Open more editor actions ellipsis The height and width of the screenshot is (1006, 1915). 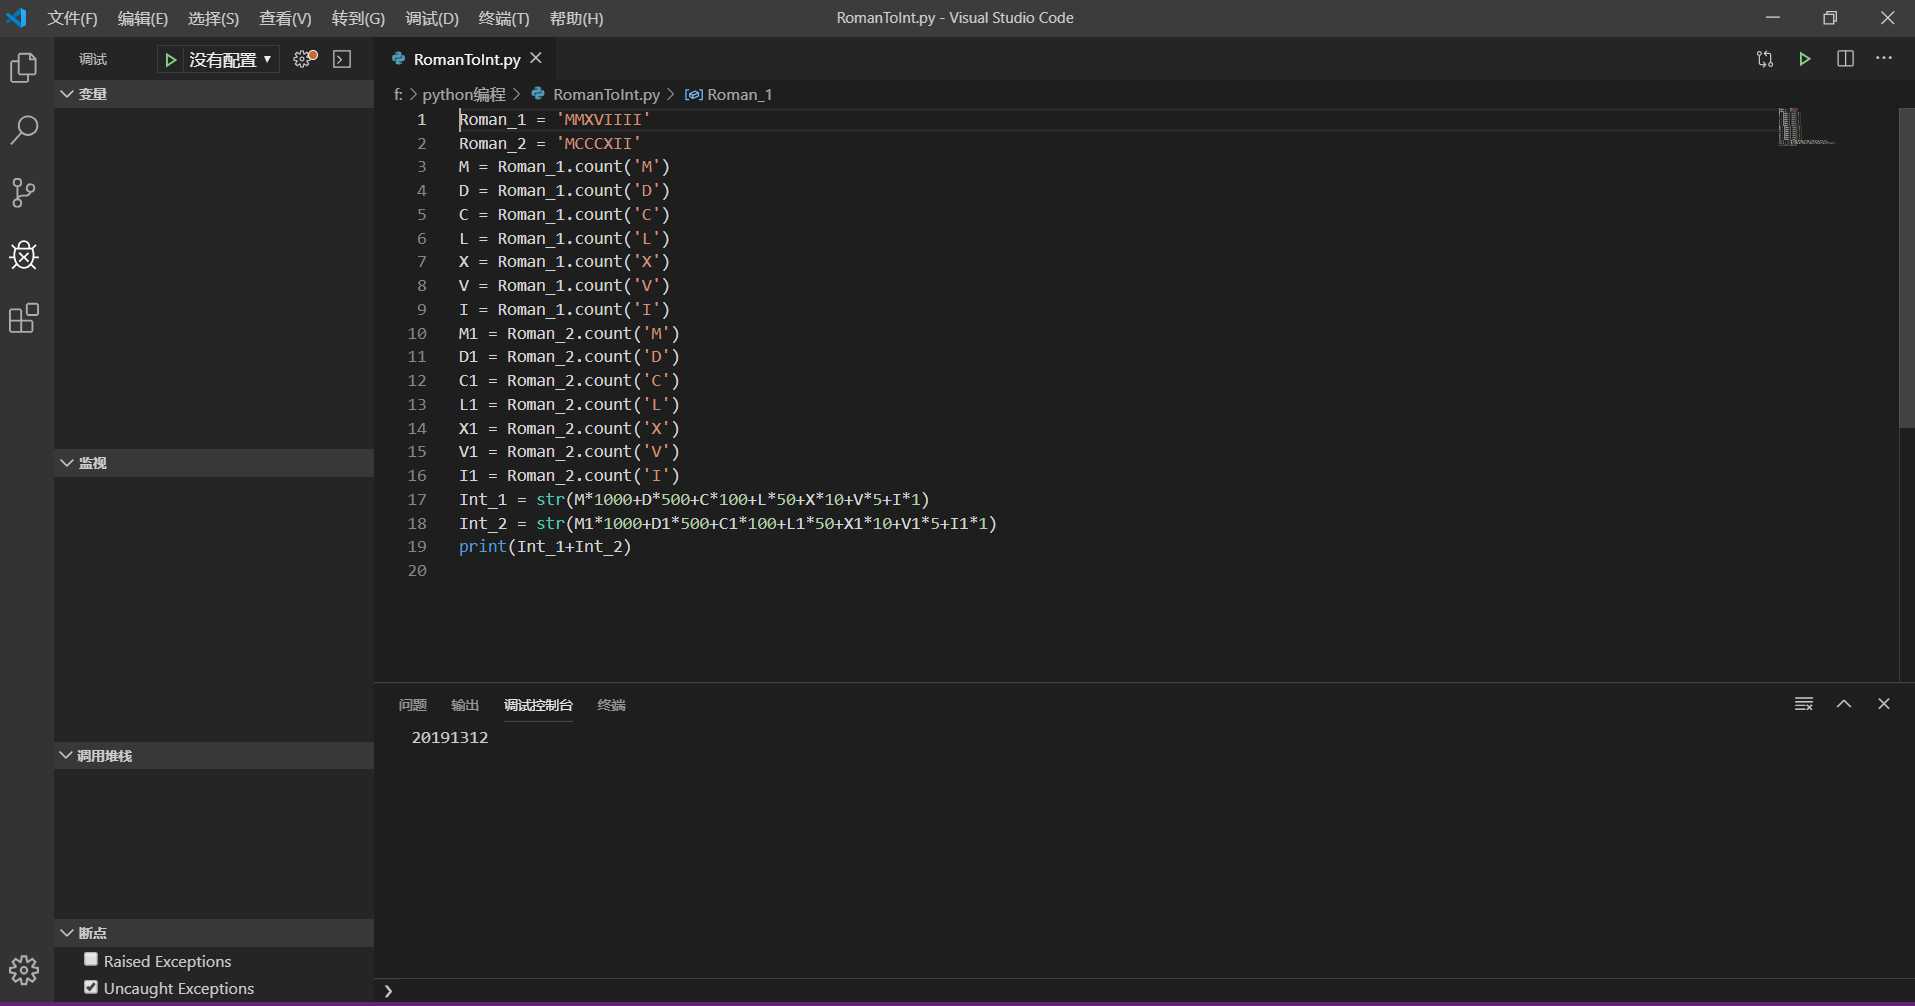click(1884, 59)
